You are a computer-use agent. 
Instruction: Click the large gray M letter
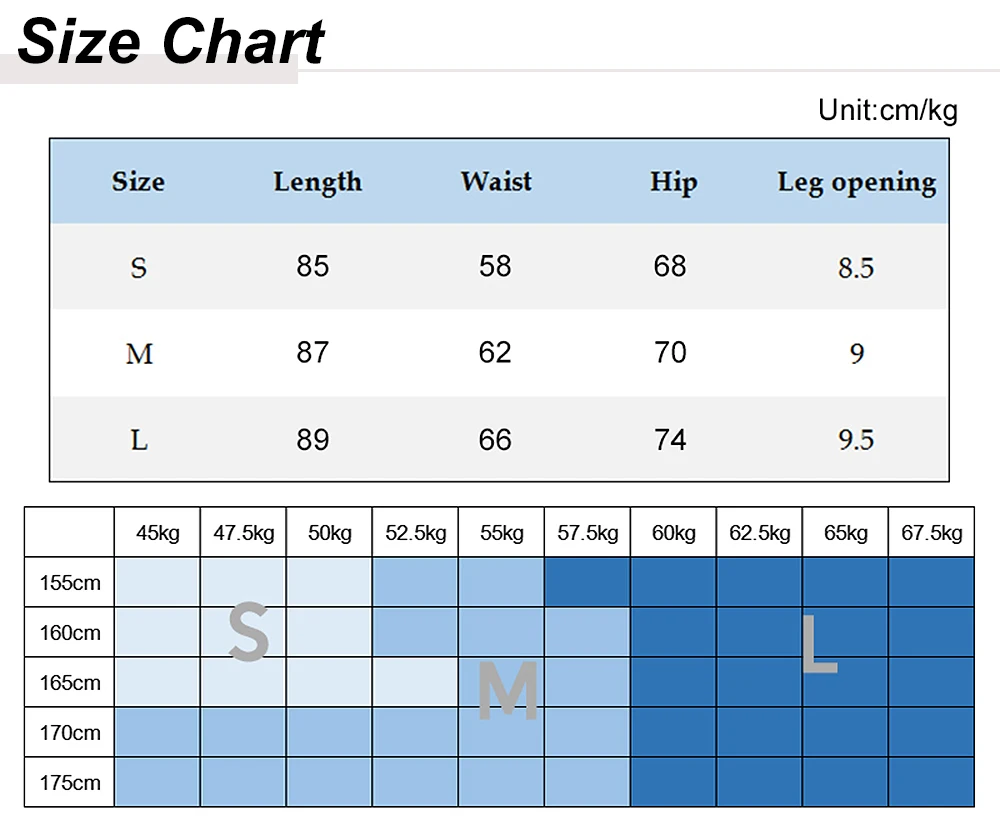(508, 690)
